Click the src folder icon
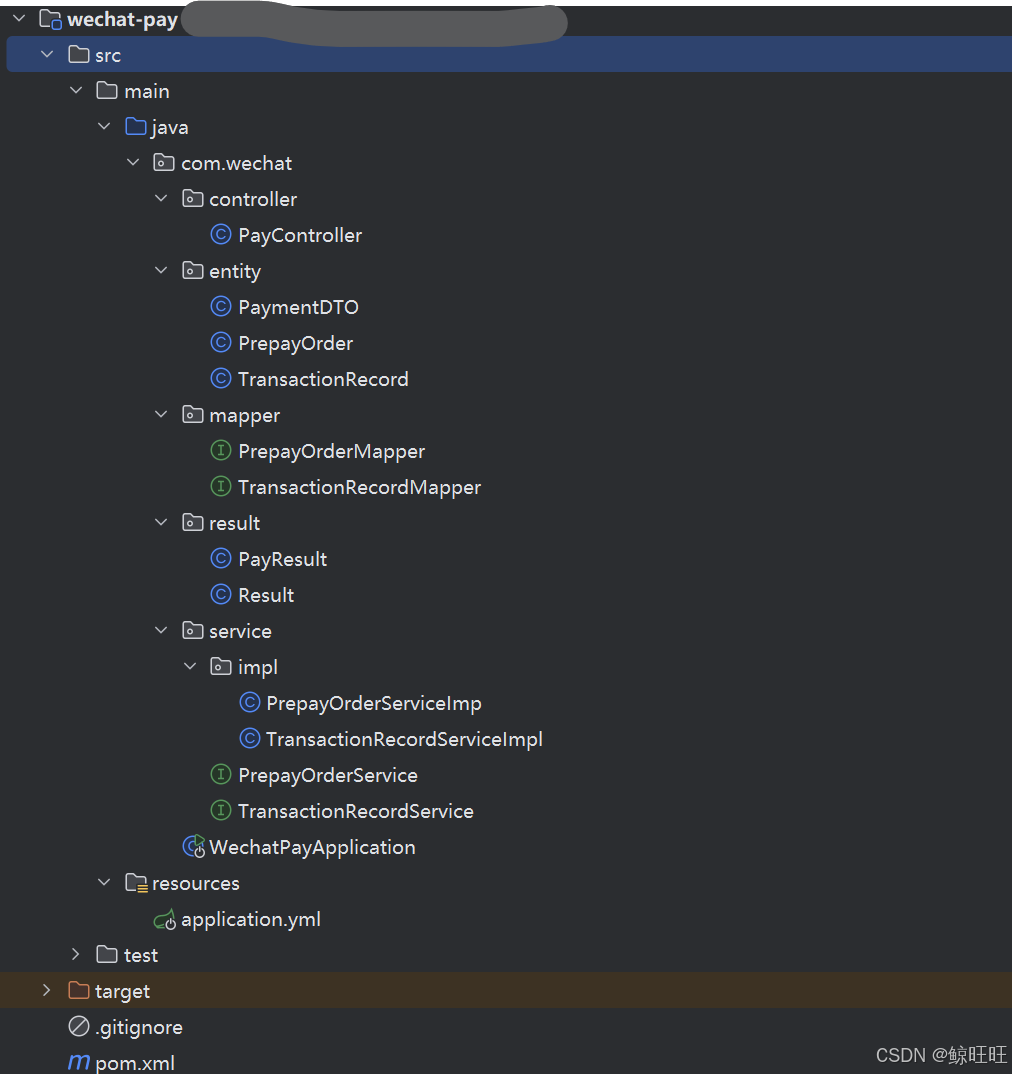The image size is (1012, 1074). point(79,55)
